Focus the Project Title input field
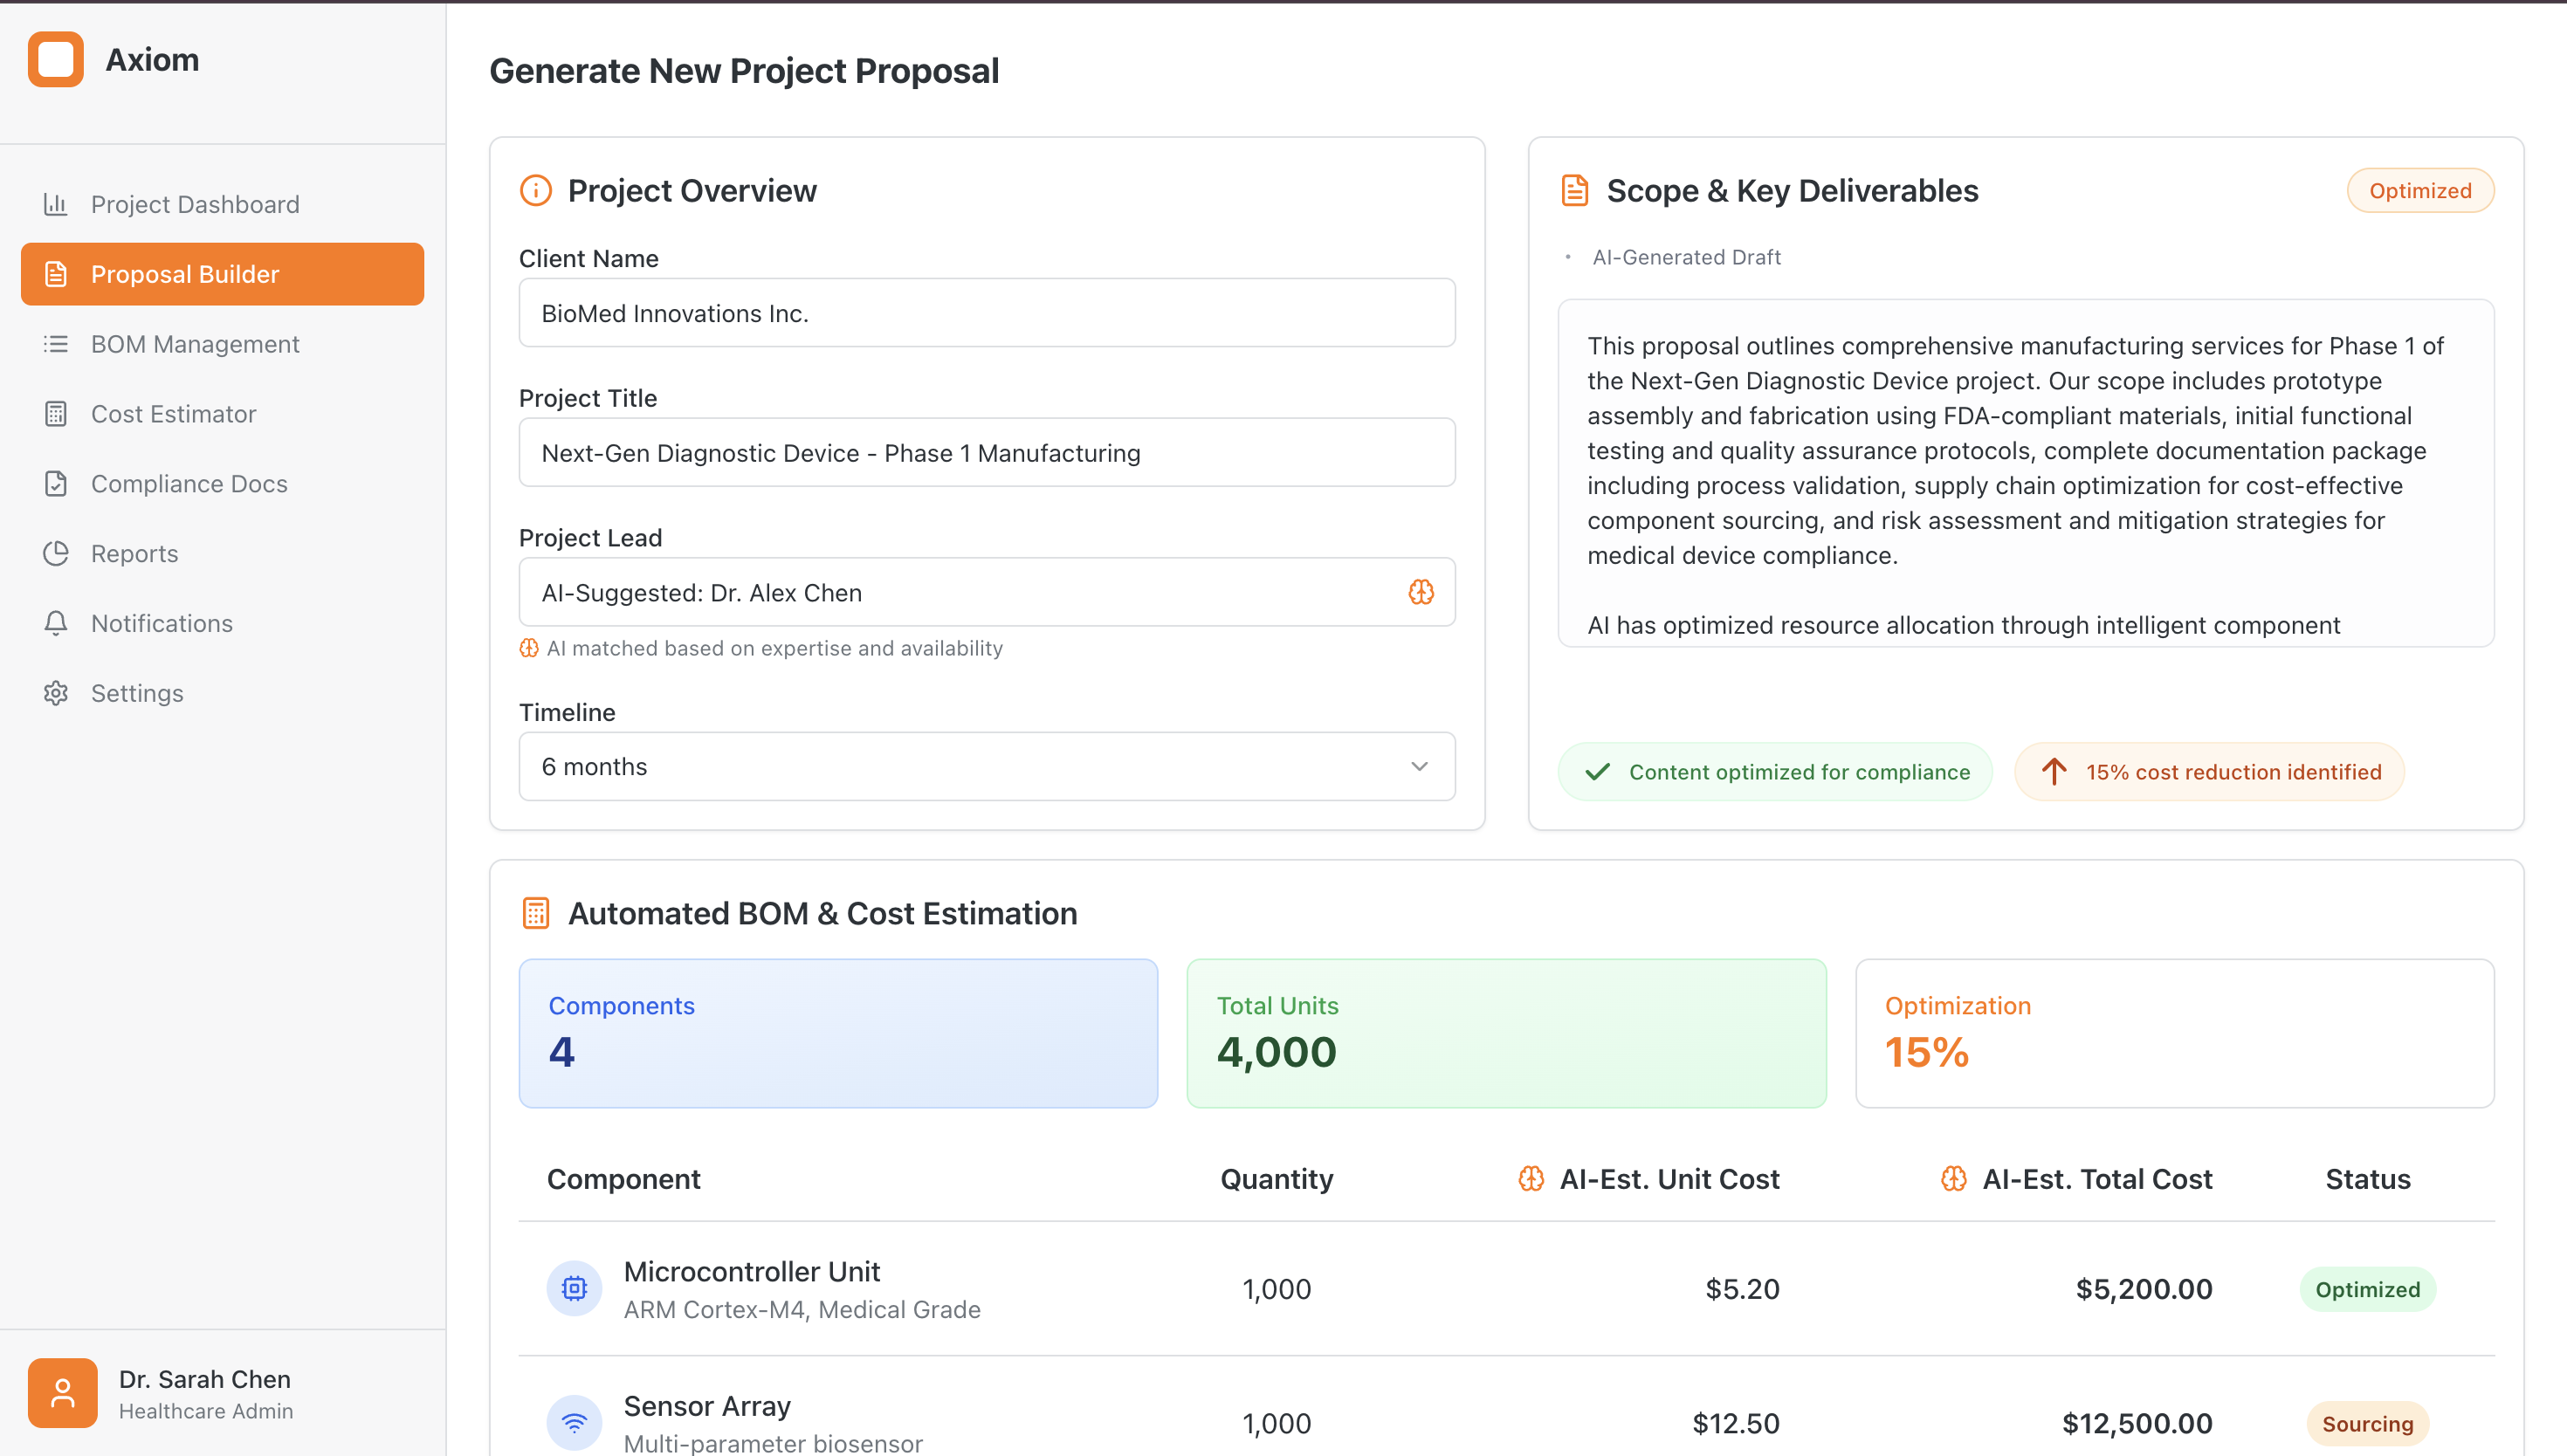 (987, 453)
